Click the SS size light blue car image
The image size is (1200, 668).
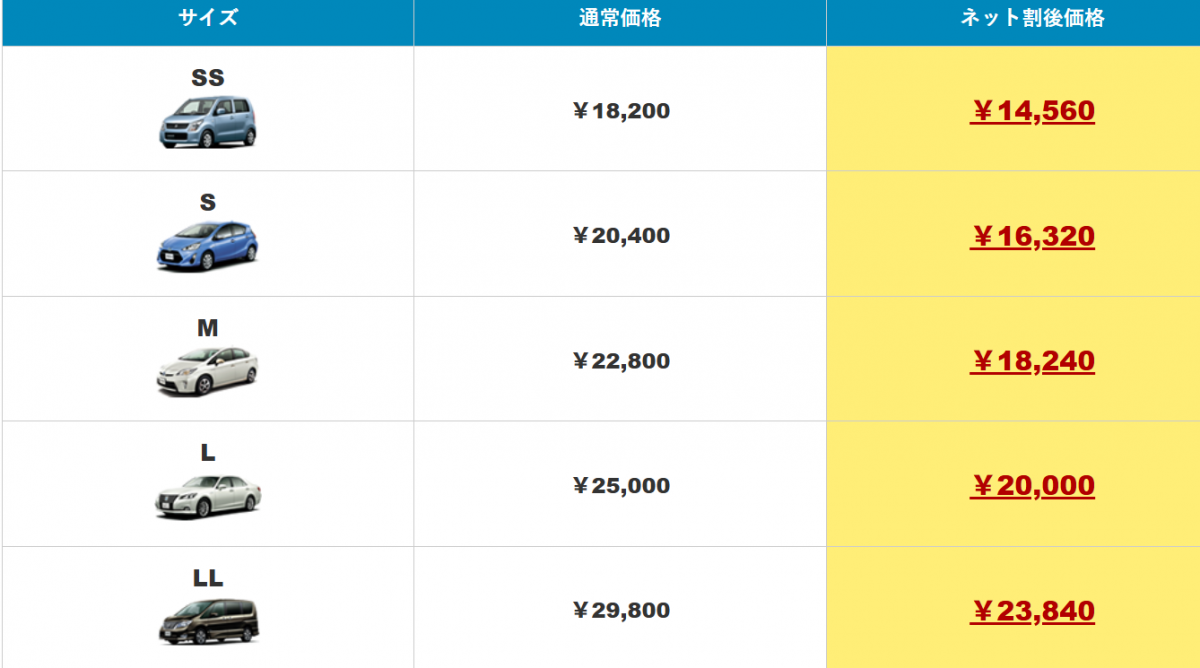tap(207, 121)
